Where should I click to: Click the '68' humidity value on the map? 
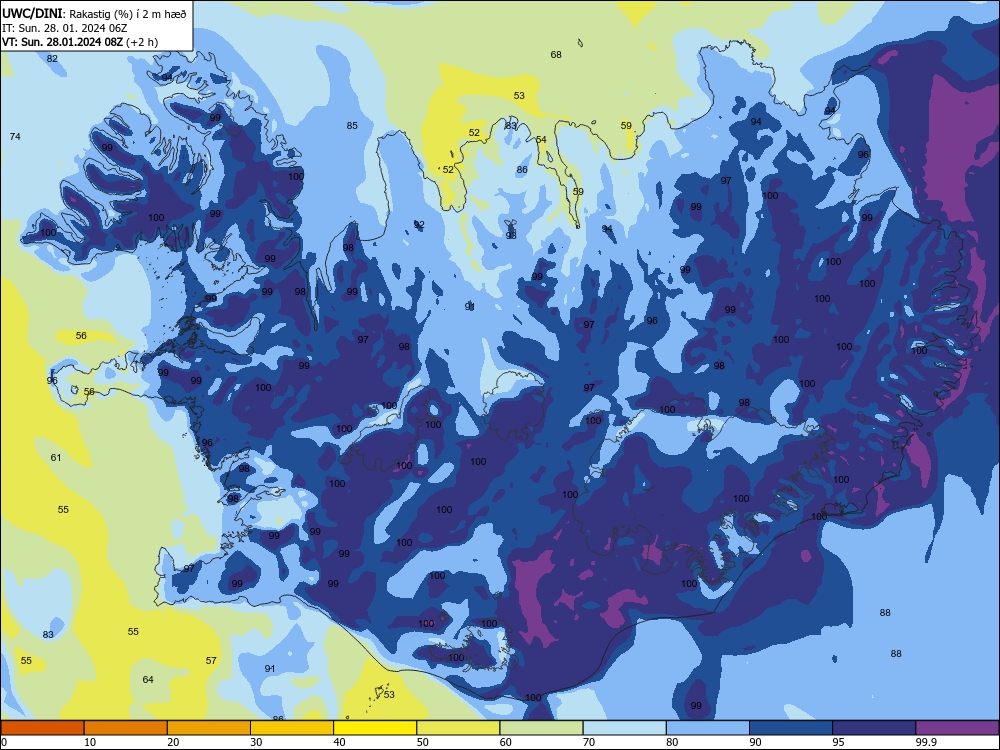point(556,55)
